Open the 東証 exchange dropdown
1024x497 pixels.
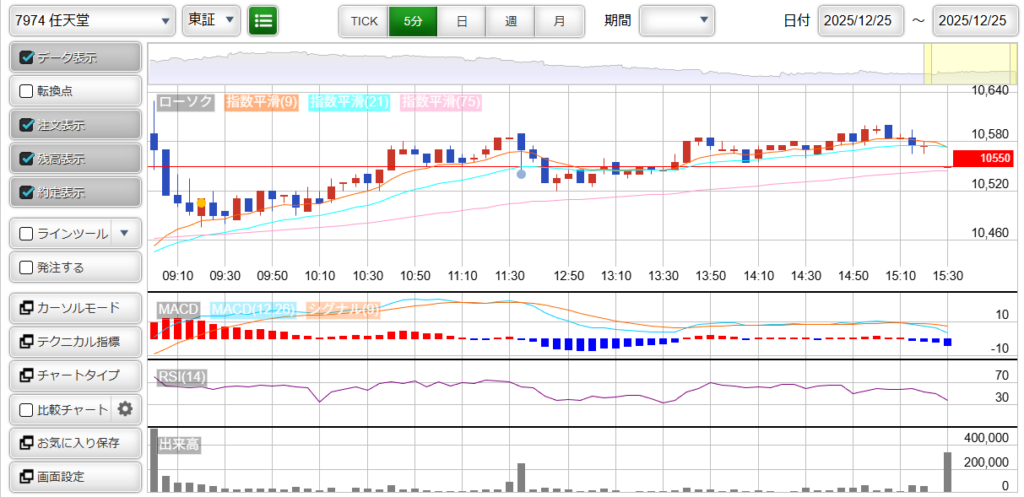tap(213, 20)
